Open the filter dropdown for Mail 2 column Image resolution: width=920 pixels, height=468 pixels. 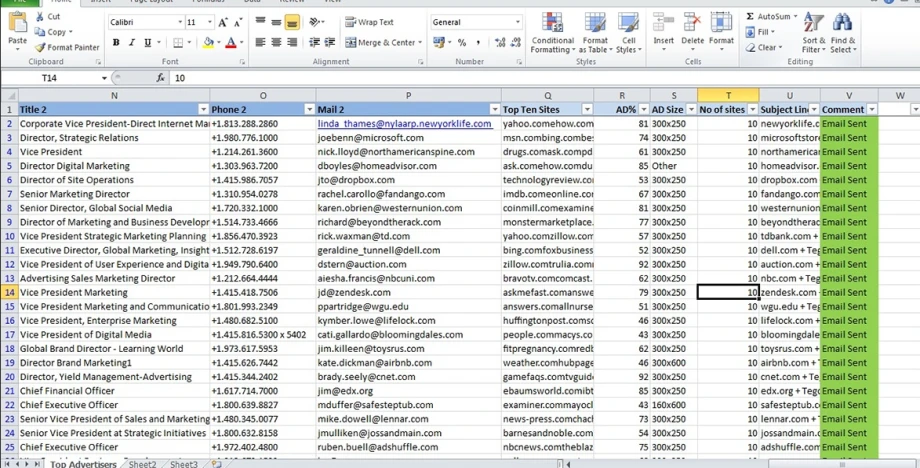pos(493,109)
